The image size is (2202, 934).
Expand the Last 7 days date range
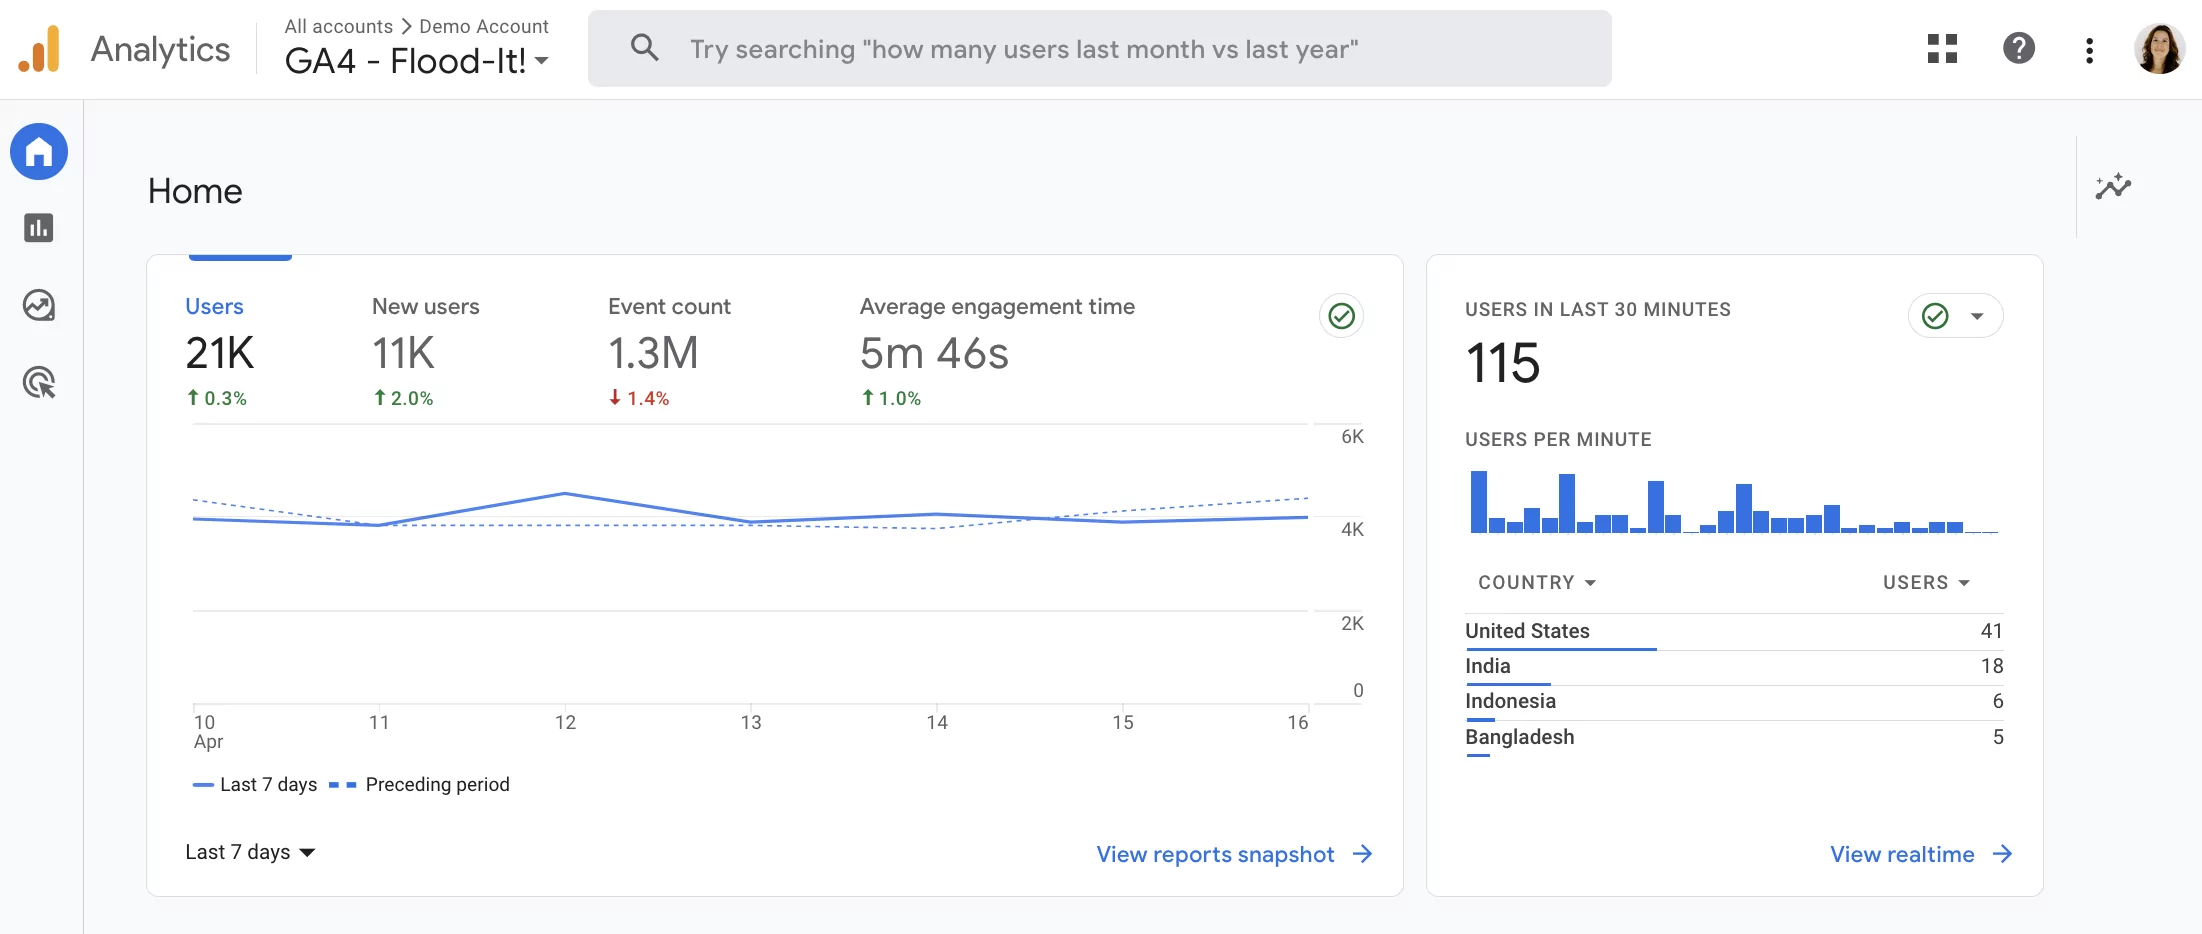(x=250, y=852)
